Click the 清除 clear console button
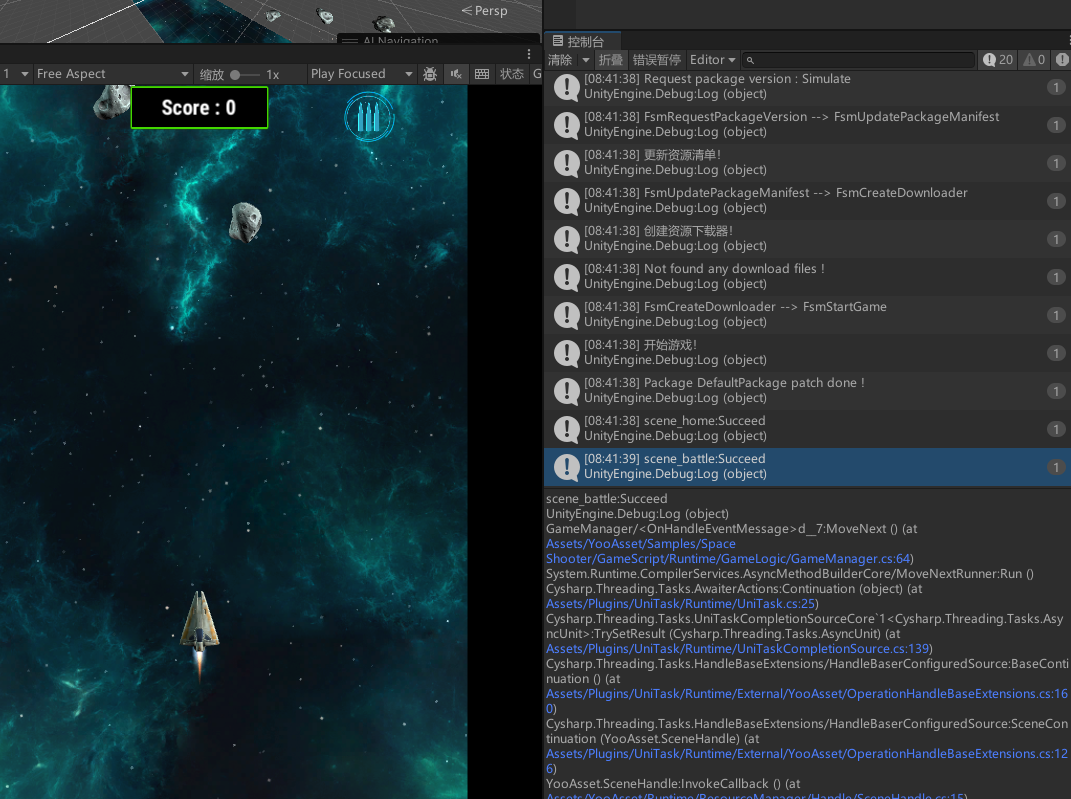Viewport: 1071px width, 799px height. click(x=560, y=60)
